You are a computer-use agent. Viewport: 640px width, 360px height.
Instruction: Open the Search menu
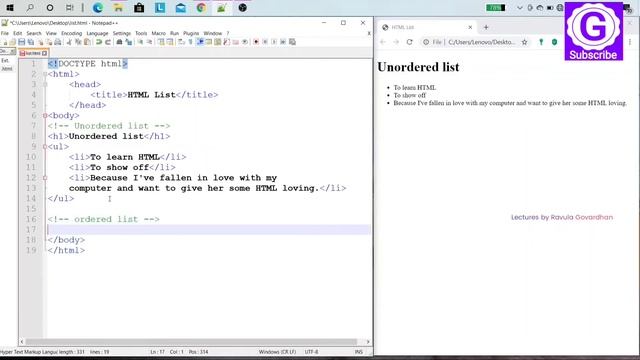coord(34,33)
